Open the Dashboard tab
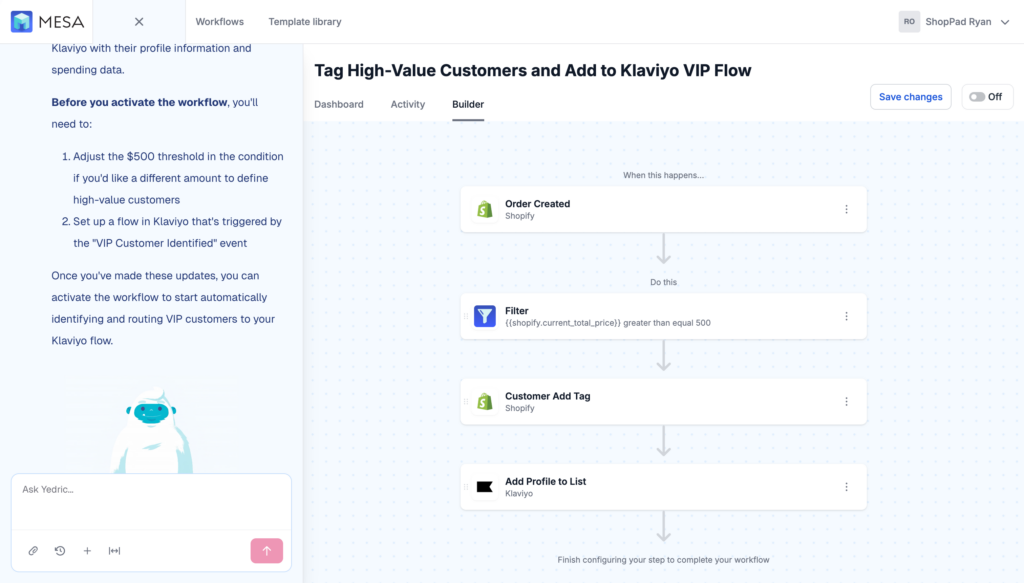This screenshot has height=583, width=1024. pyautogui.click(x=339, y=104)
